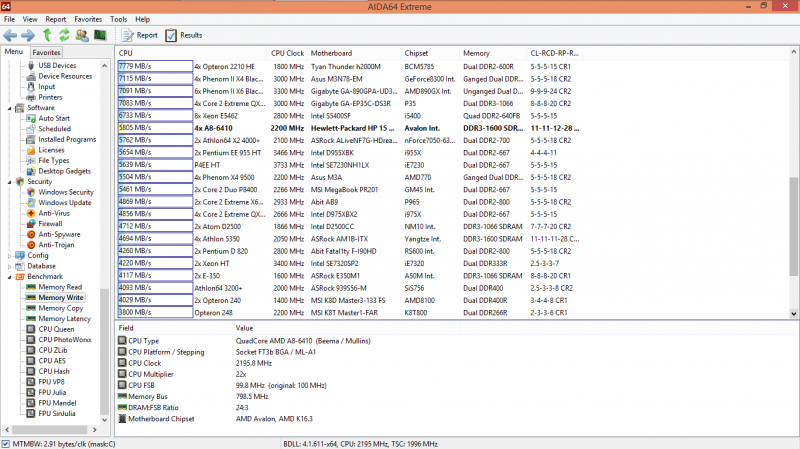Collapse the Security tree node
The image size is (800, 449).
coord(10,182)
